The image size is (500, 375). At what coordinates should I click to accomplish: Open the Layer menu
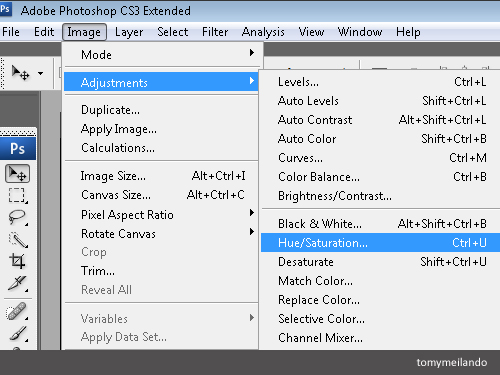pos(129,32)
